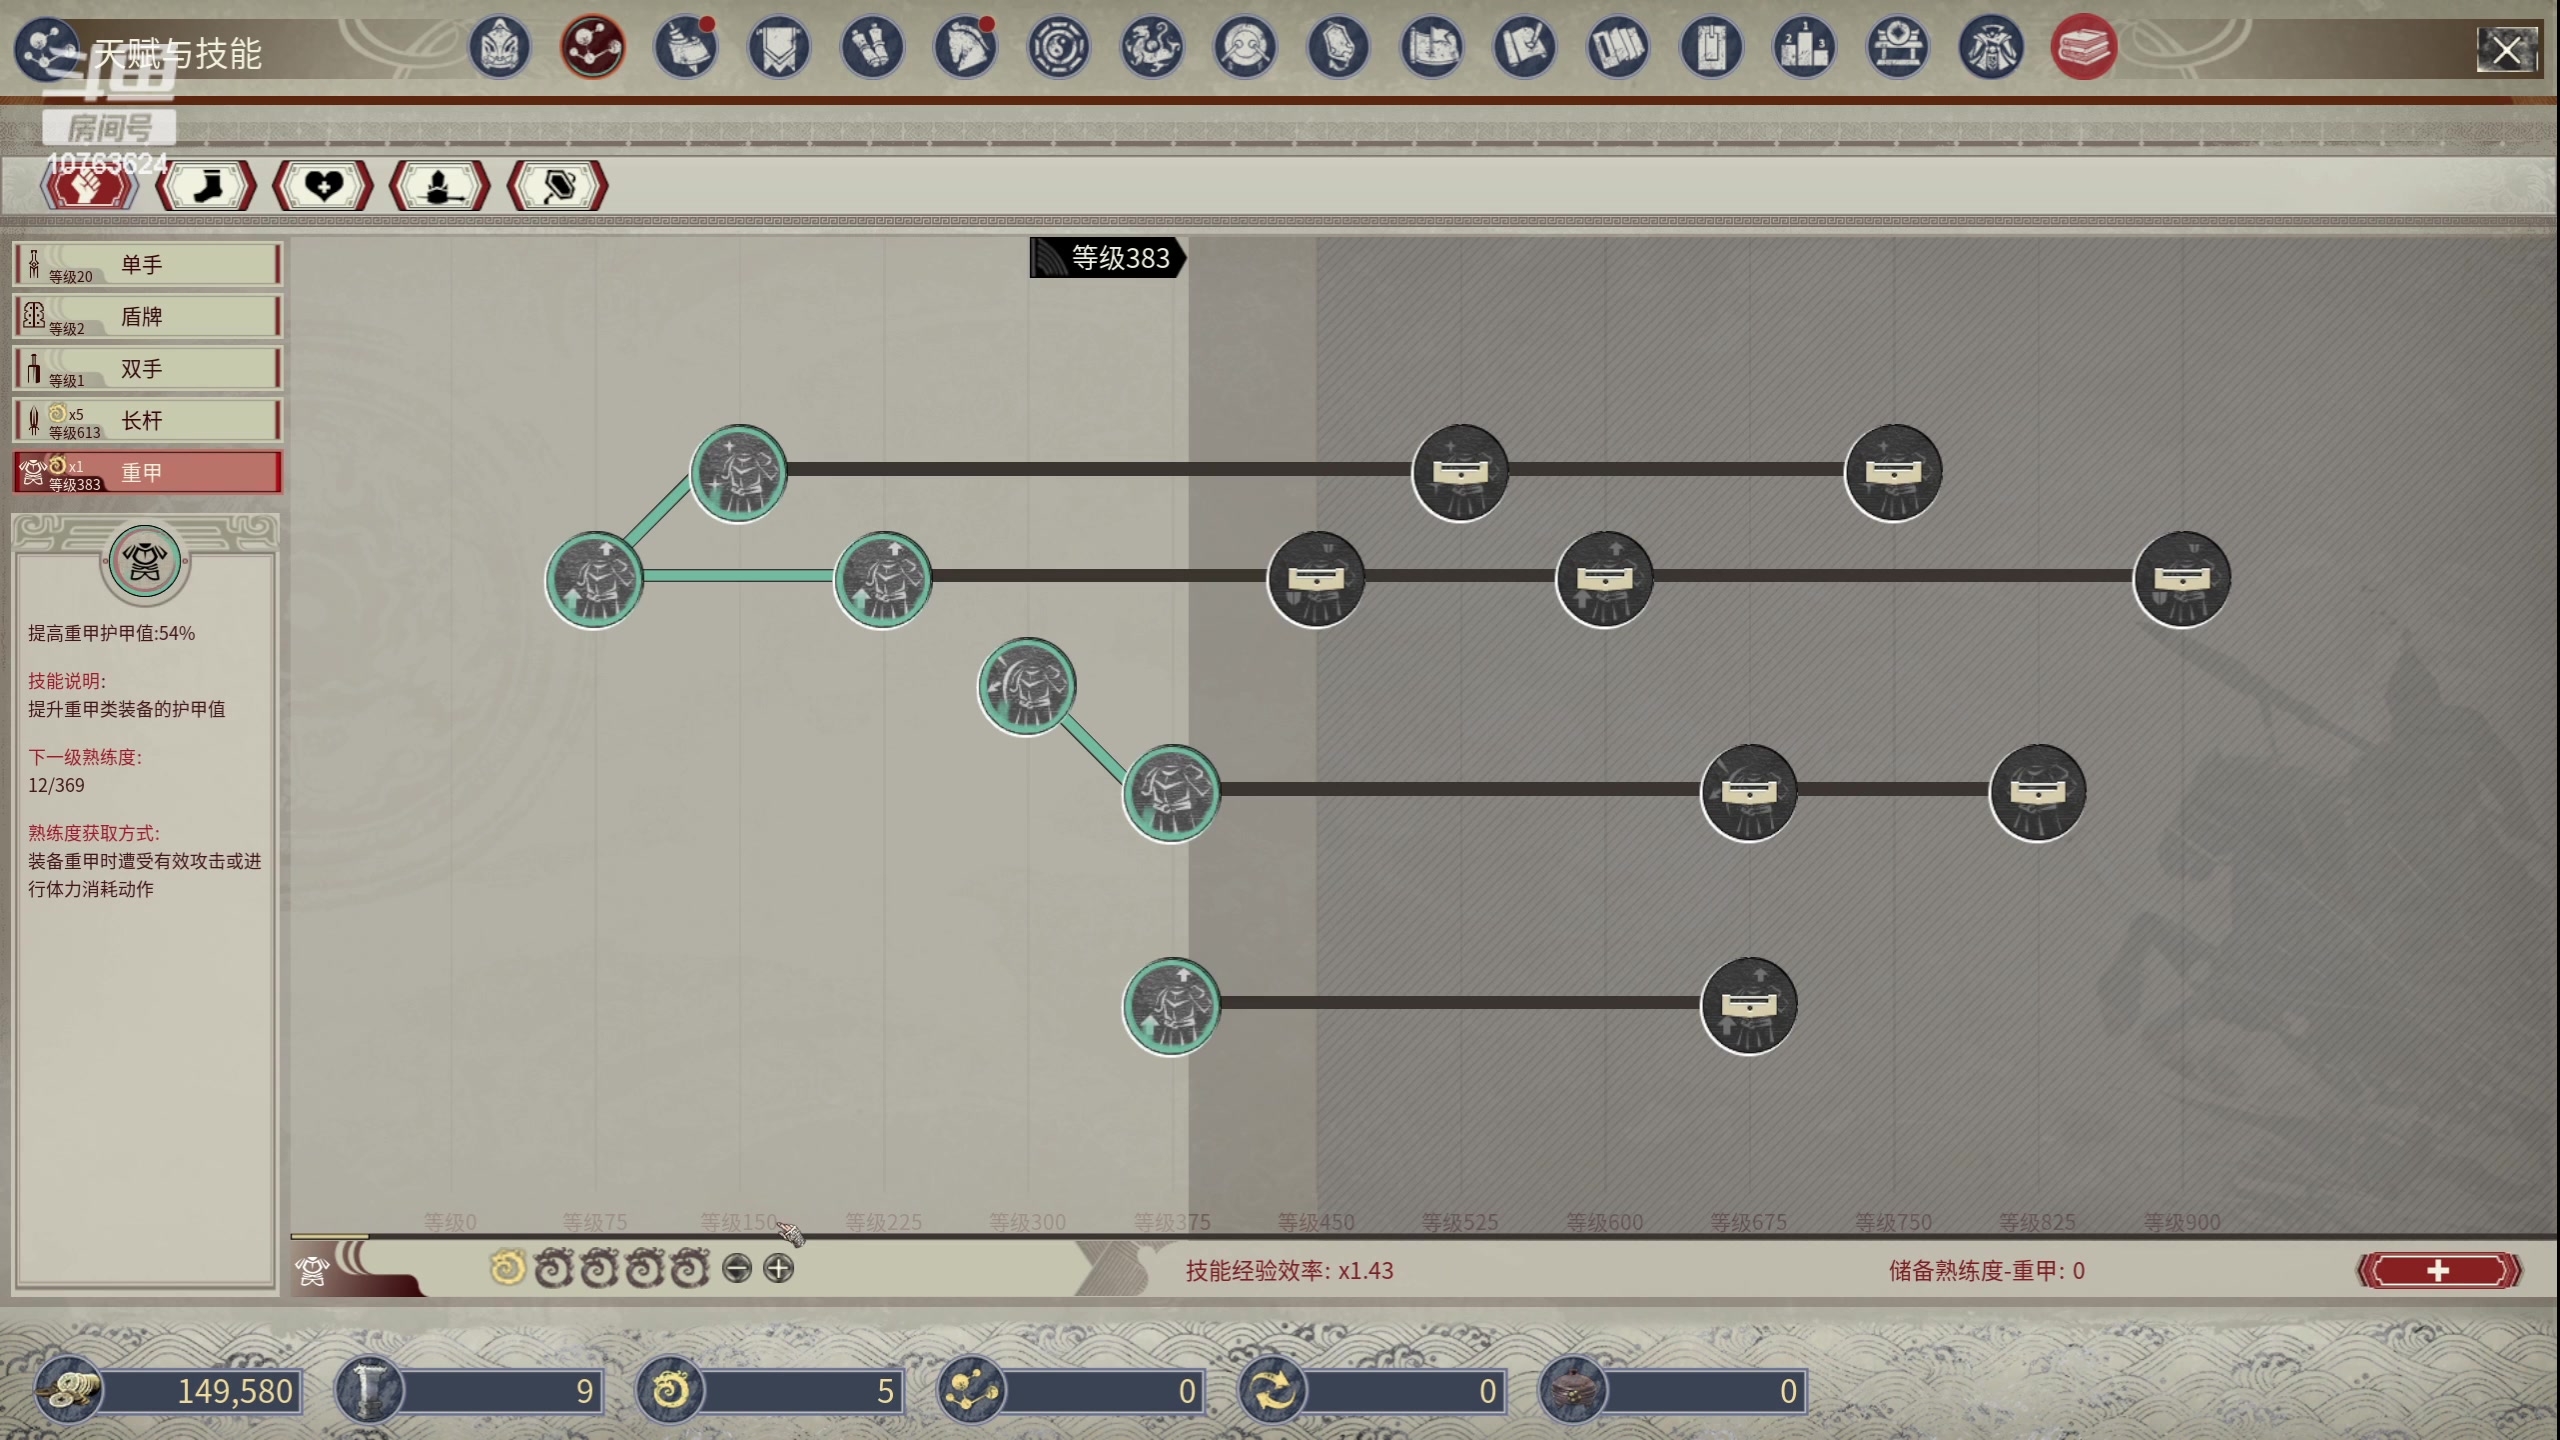Select the 单手 one-handed skill category
Image resolution: width=2560 pixels, height=1440 pixels.
click(x=147, y=265)
